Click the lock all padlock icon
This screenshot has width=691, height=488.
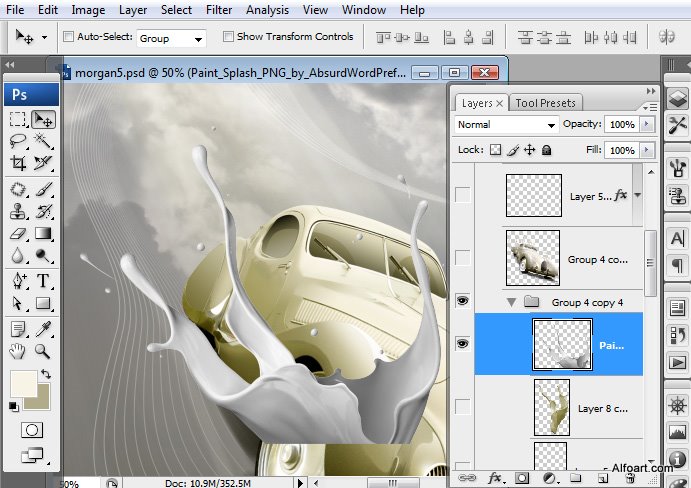pyautogui.click(x=546, y=150)
